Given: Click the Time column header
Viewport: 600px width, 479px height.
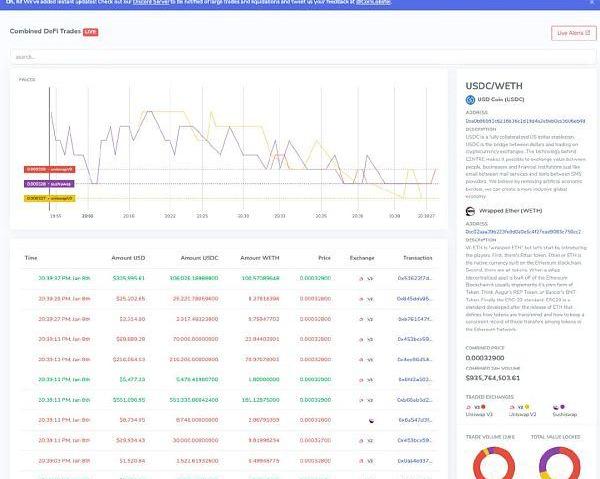Looking at the screenshot, I should 31,258.
